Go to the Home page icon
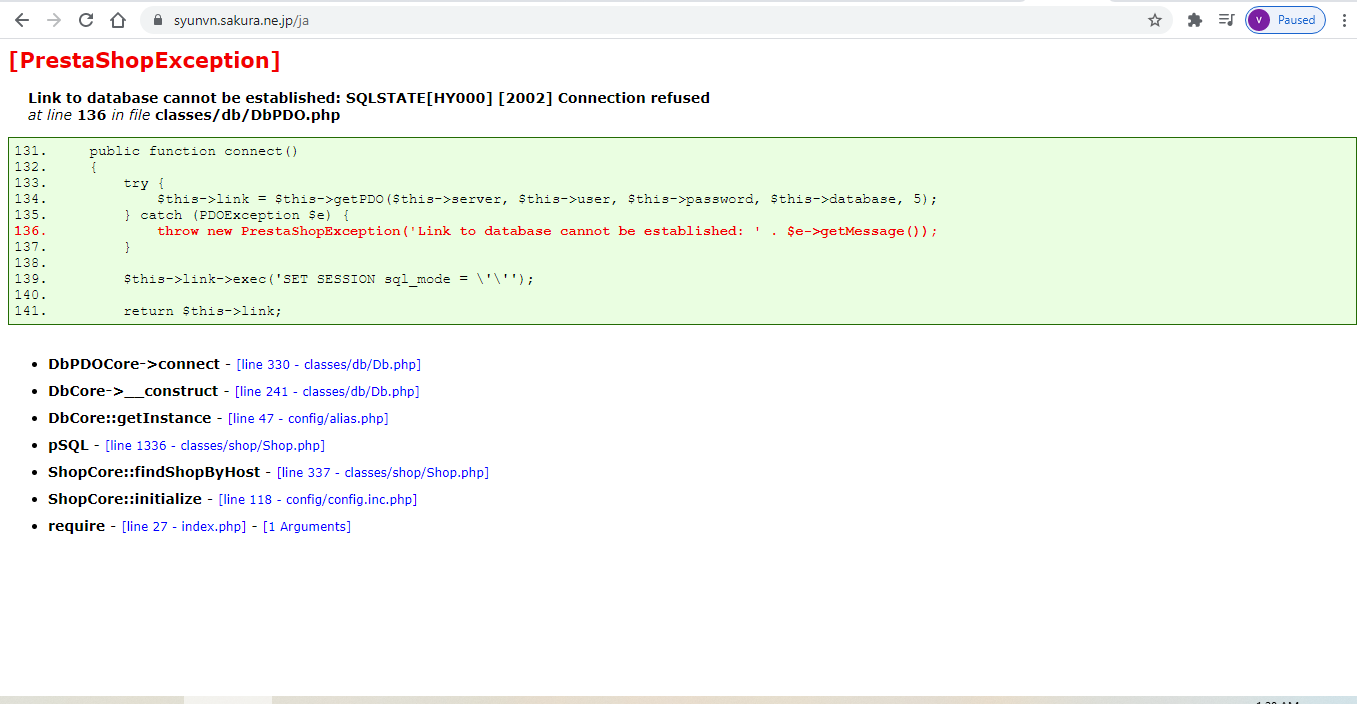The height and width of the screenshot is (704, 1357). tap(118, 20)
